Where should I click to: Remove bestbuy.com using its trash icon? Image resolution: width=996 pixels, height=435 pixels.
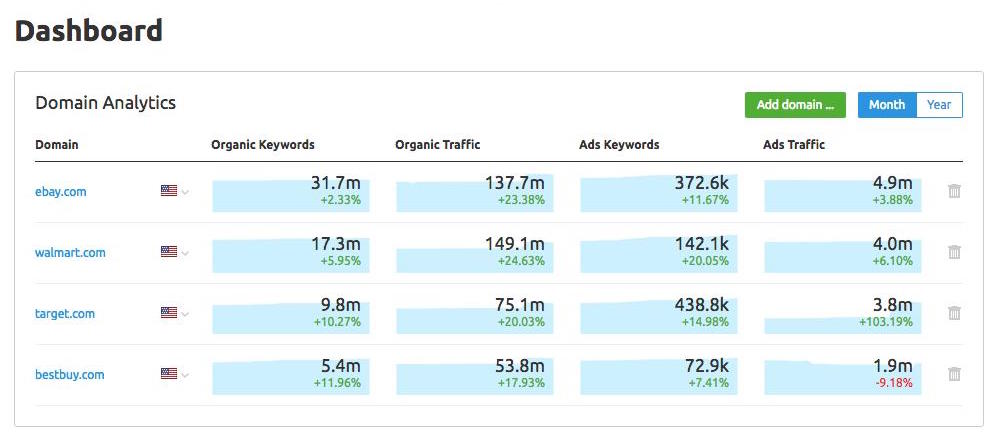pyautogui.click(x=953, y=374)
